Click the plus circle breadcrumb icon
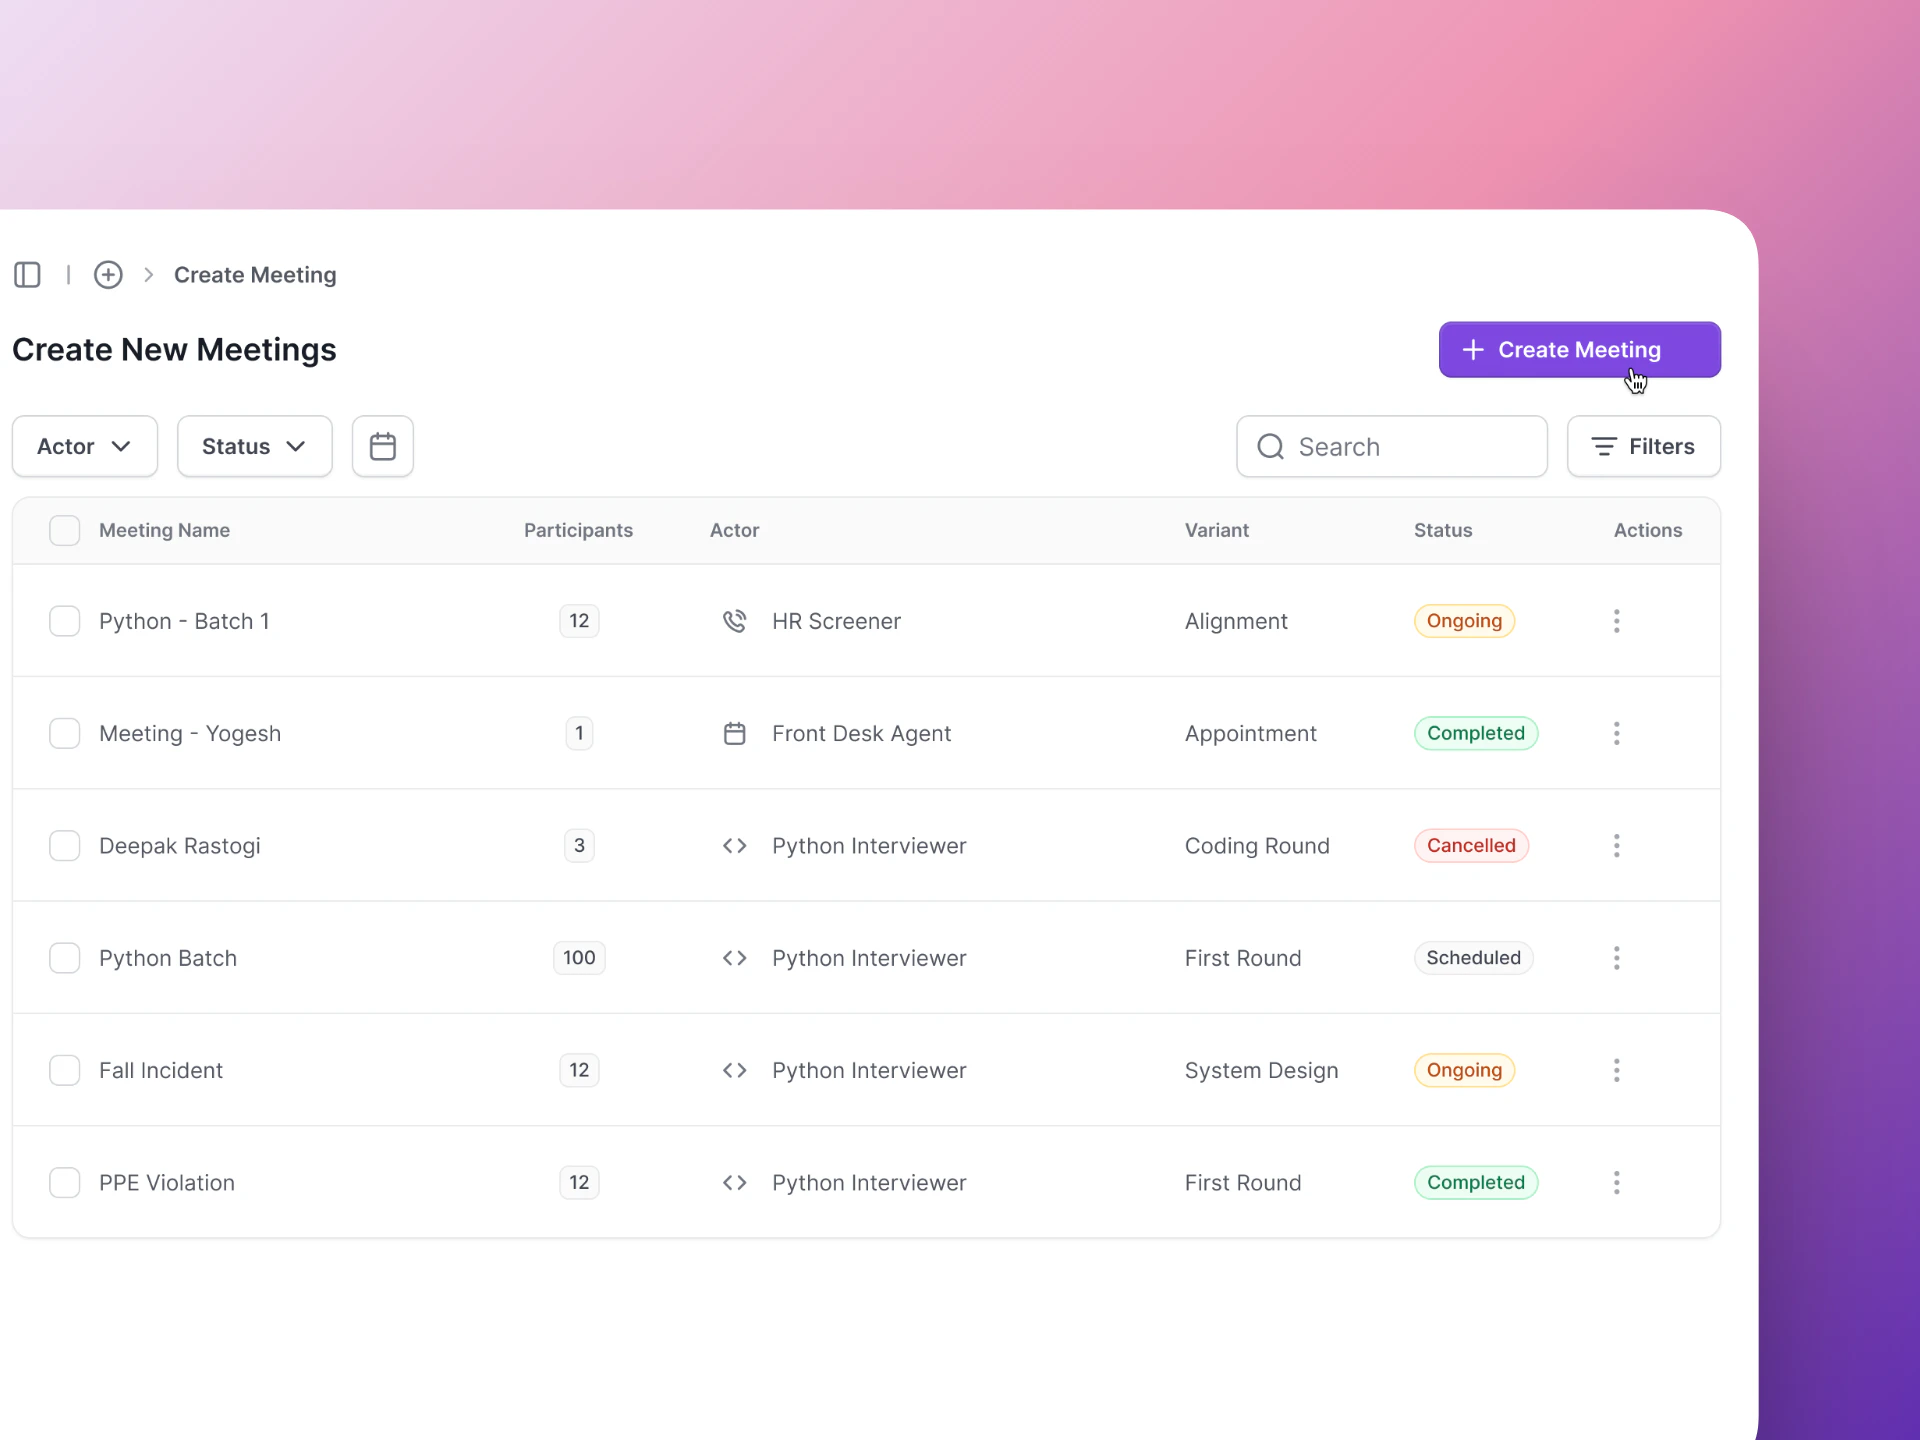The image size is (1920, 1440). (108, 275)
